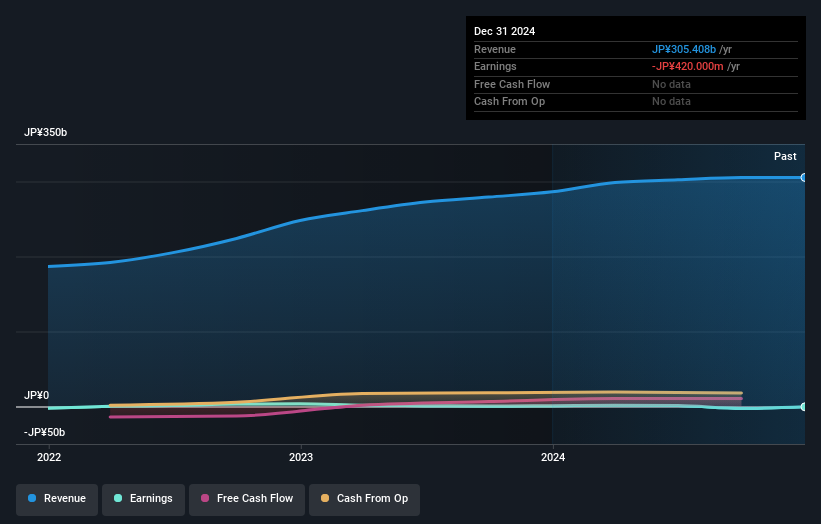Toggle the Free Cash Flow series
This screenshot has width=821, height=524.
[247, 499]
